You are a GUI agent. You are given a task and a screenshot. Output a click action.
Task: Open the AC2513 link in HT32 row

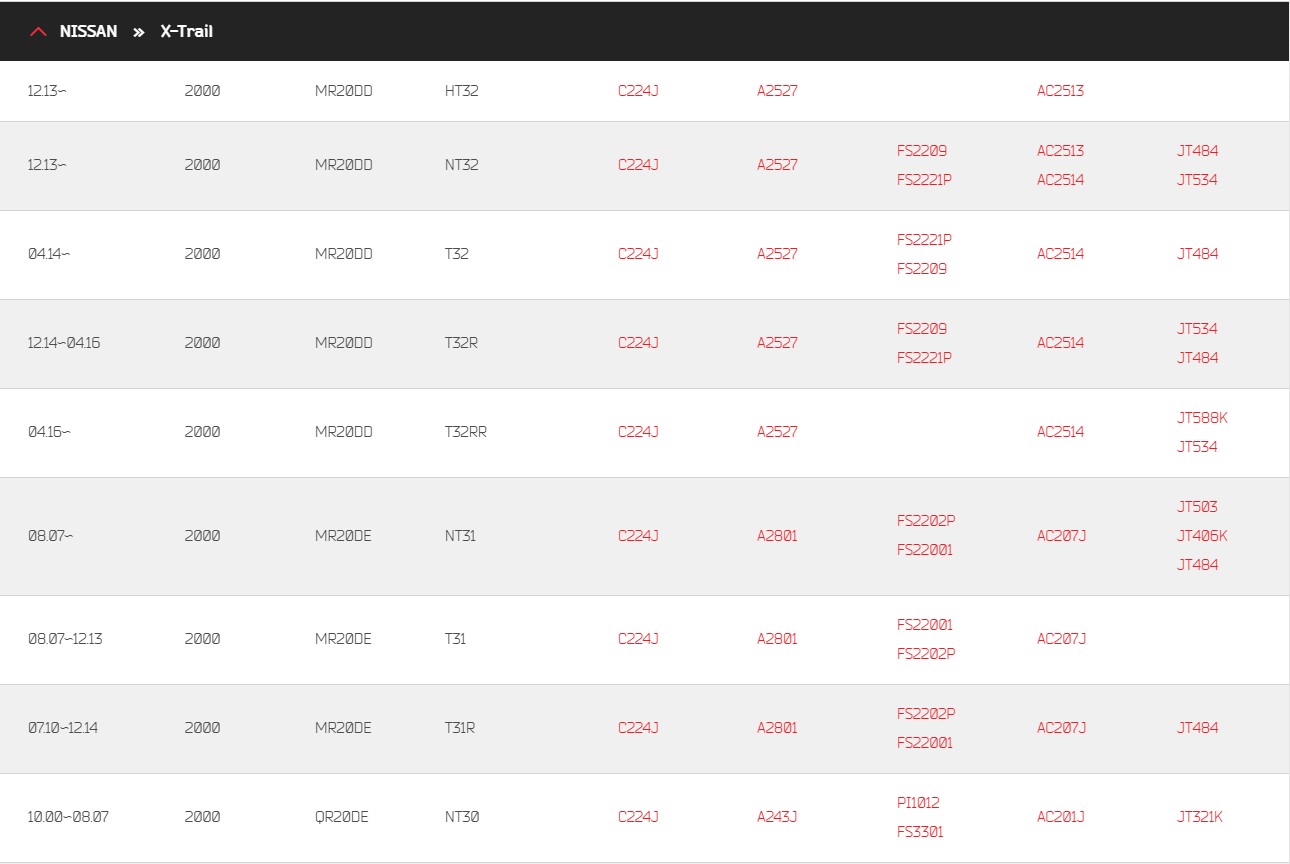1060,91
